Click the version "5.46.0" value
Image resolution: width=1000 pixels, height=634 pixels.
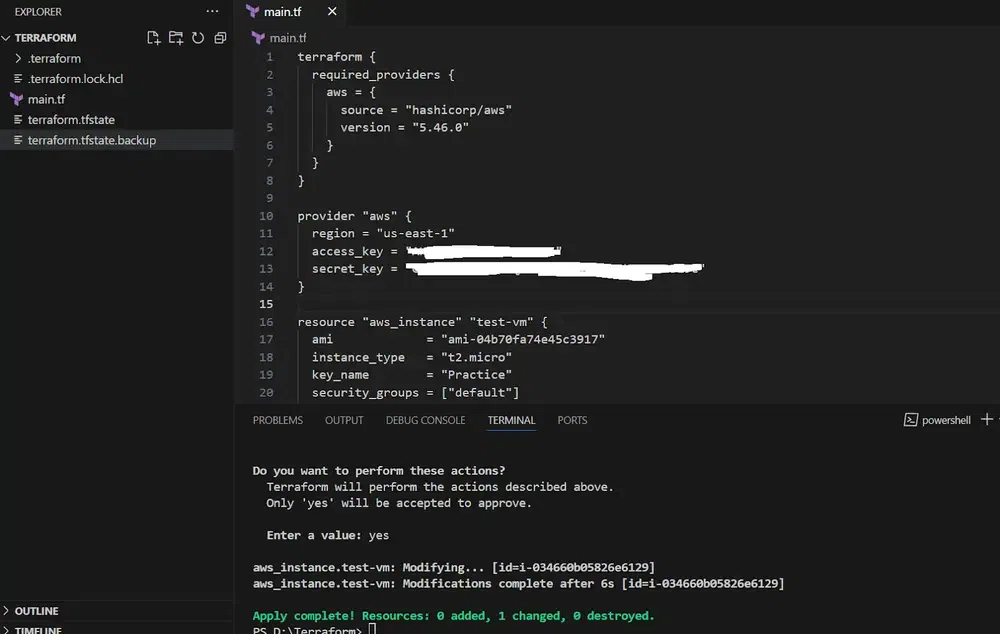click(441, 128)
